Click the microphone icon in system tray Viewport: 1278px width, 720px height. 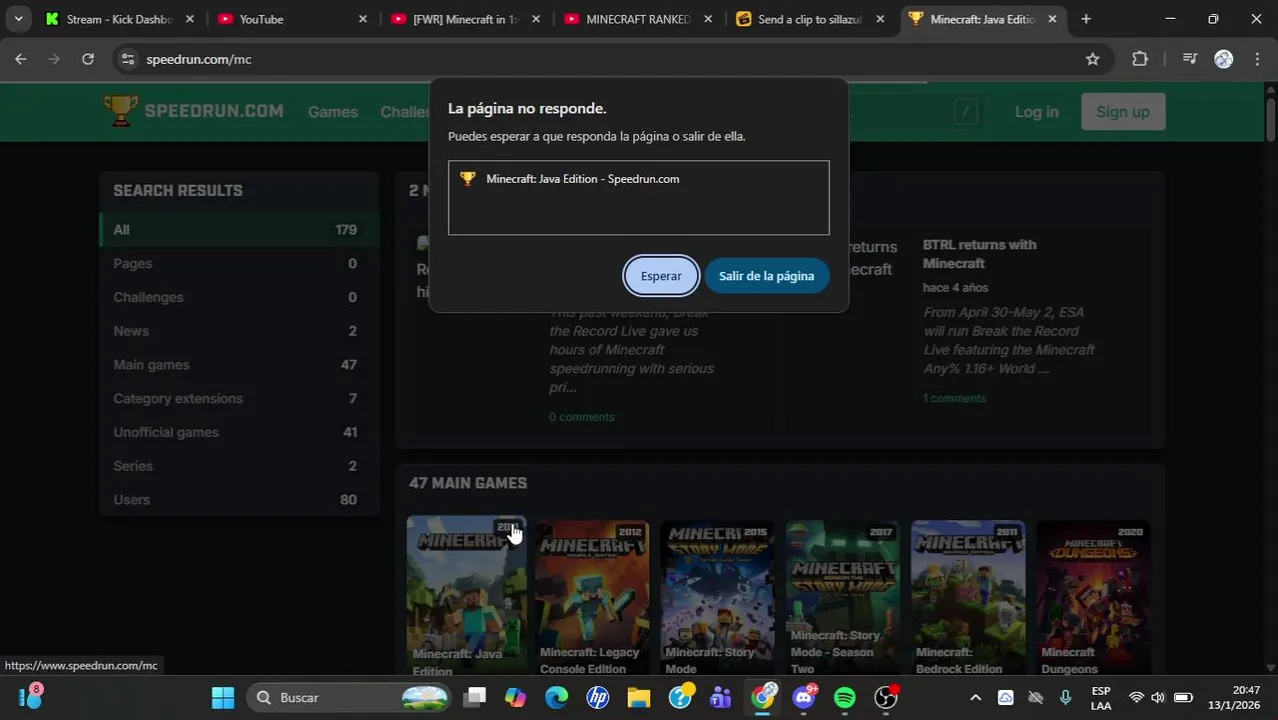click(x=1066, y=697)
